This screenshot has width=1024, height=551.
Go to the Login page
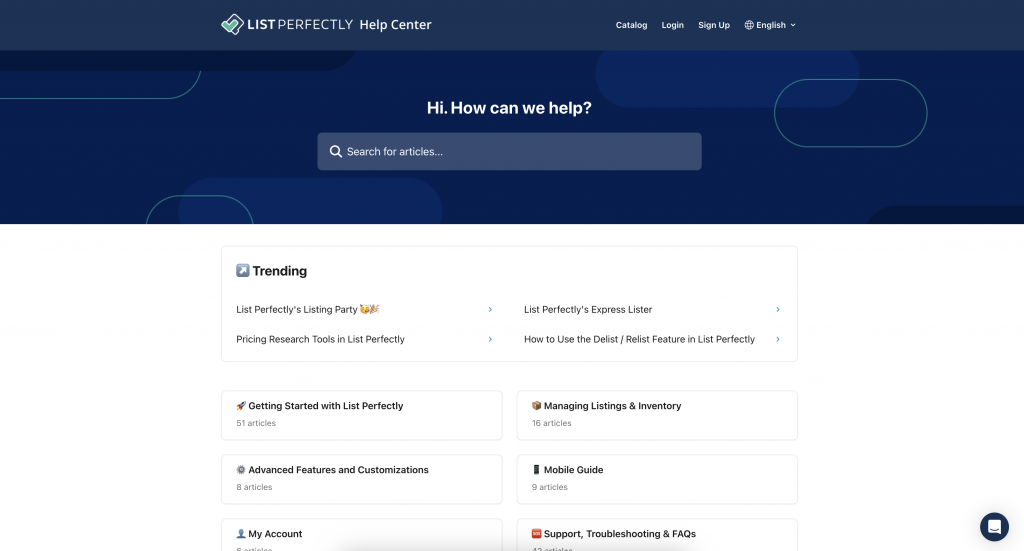click(673, 25)
